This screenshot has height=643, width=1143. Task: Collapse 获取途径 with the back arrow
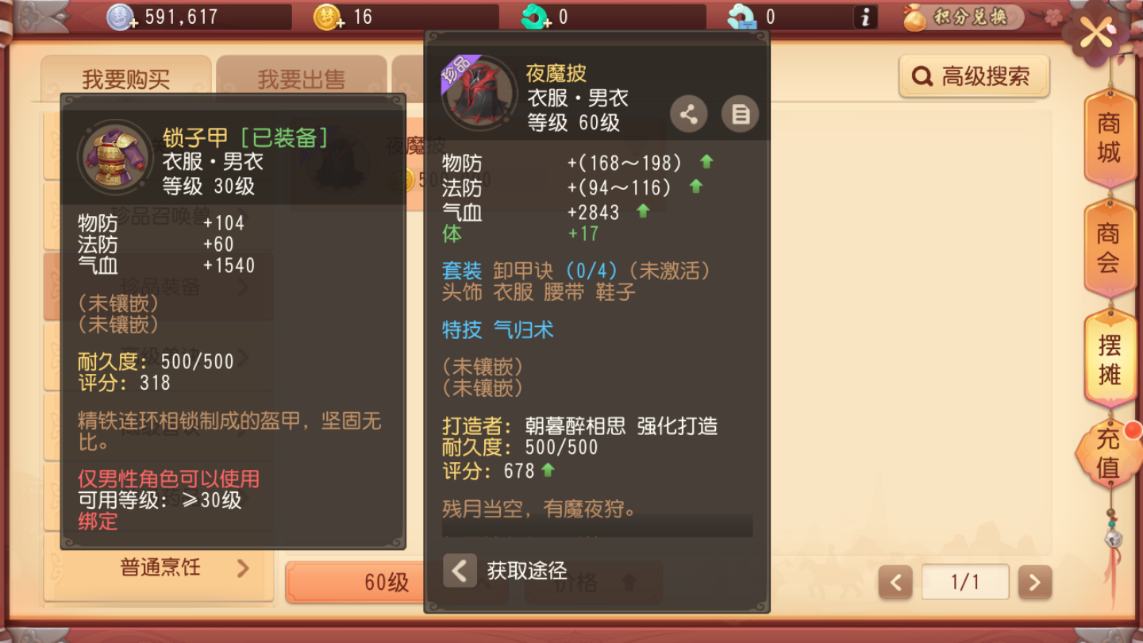point(460,571)
